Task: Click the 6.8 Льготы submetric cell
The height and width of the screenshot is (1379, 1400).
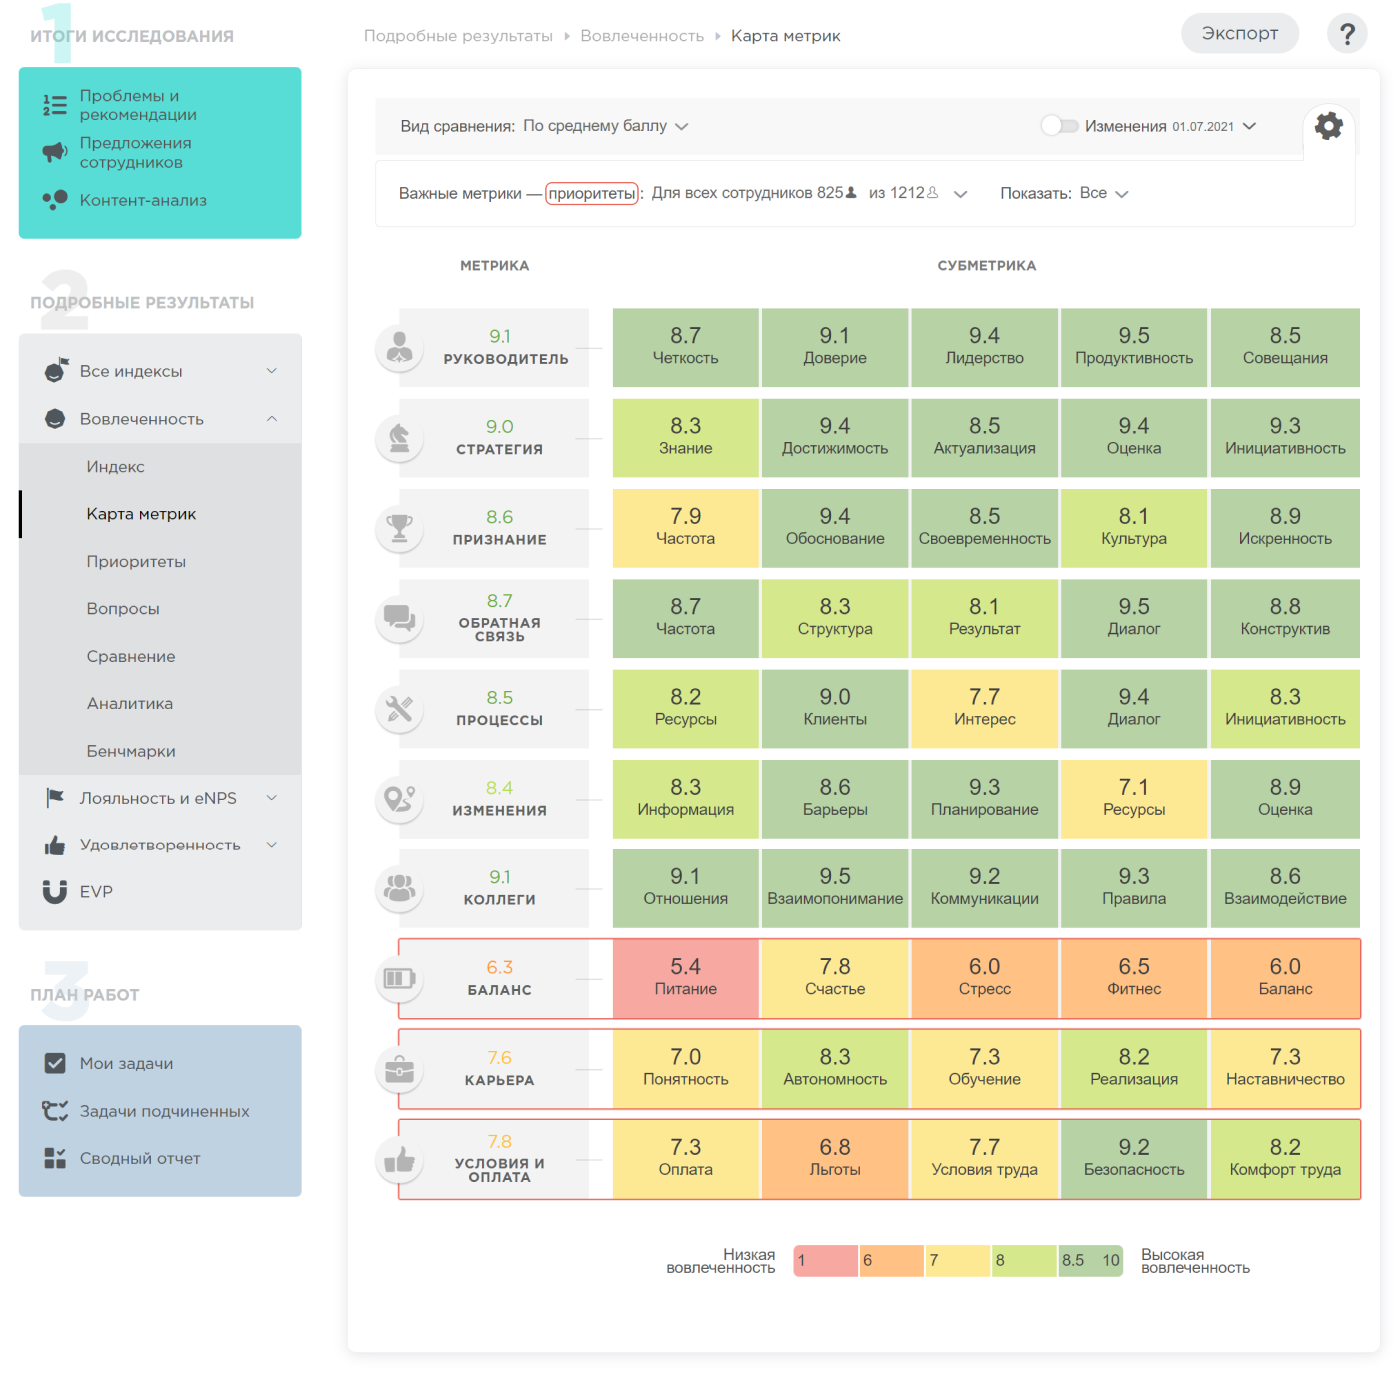Action: (x=835, y=1159)
